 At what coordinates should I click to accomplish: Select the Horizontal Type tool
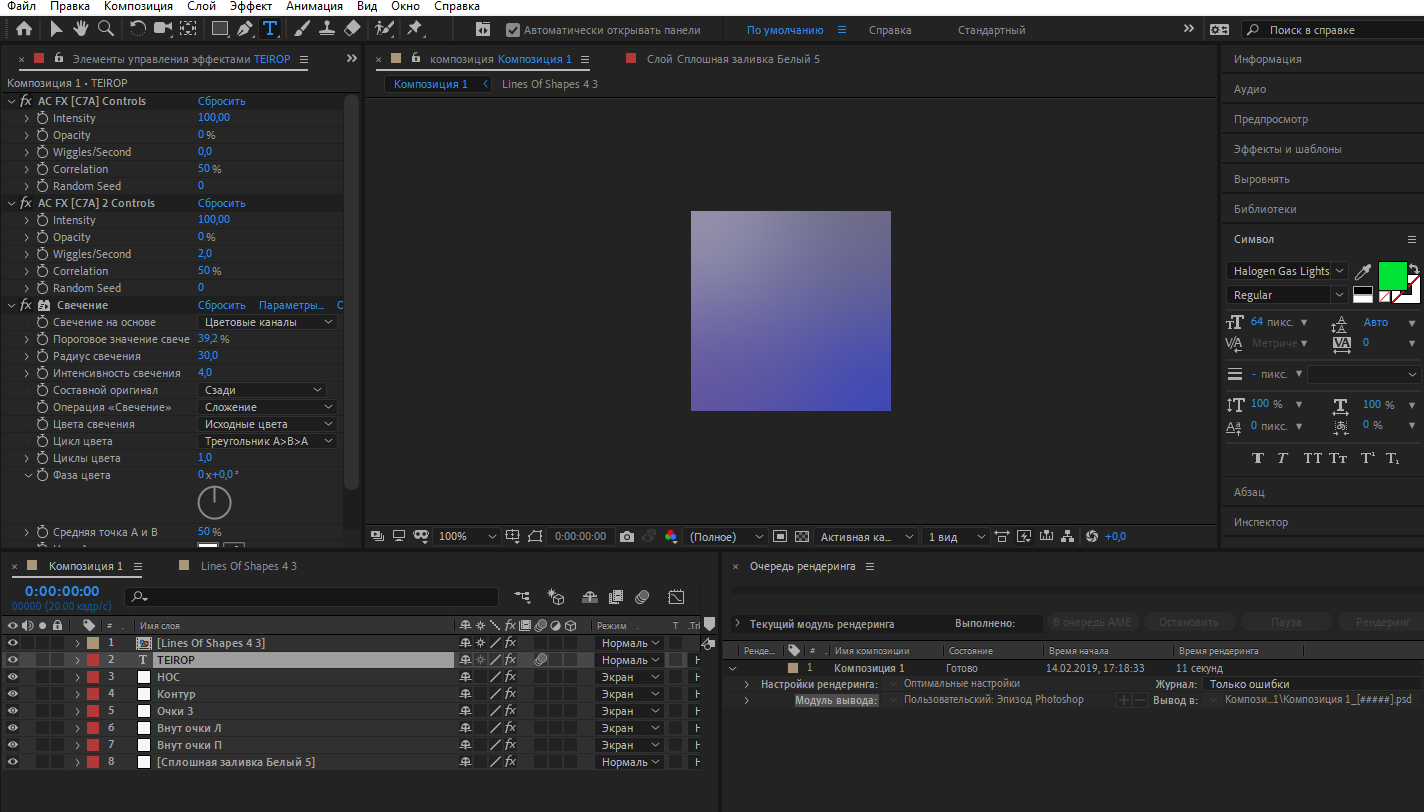click(269, 29)
